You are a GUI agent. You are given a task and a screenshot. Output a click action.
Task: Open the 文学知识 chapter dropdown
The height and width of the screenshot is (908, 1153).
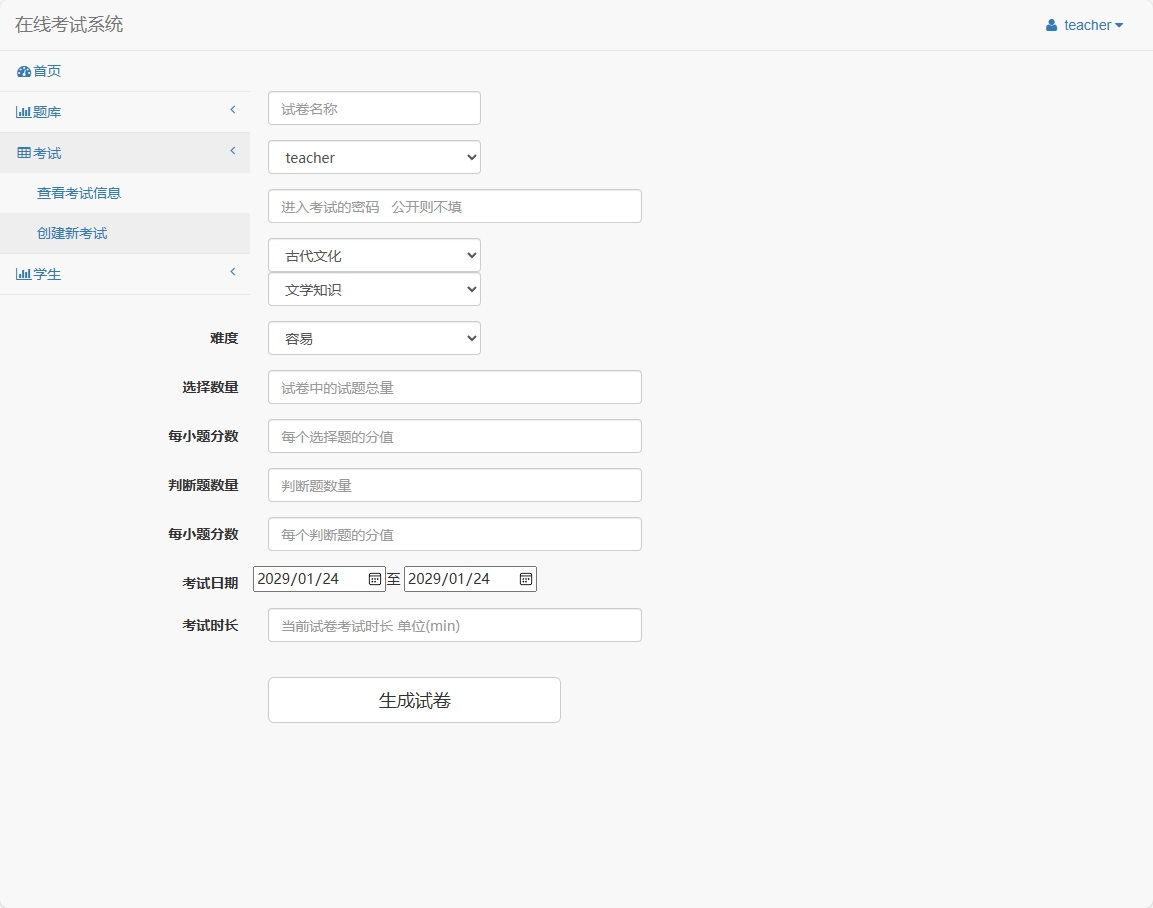(373, 289)
